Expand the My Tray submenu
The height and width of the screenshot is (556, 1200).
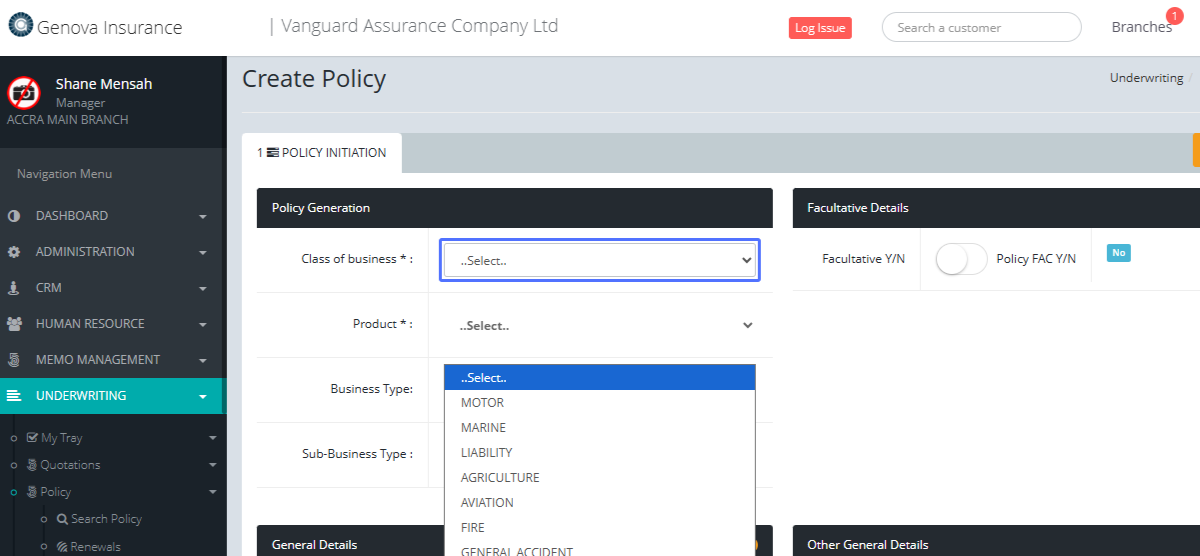click(212, 438)
